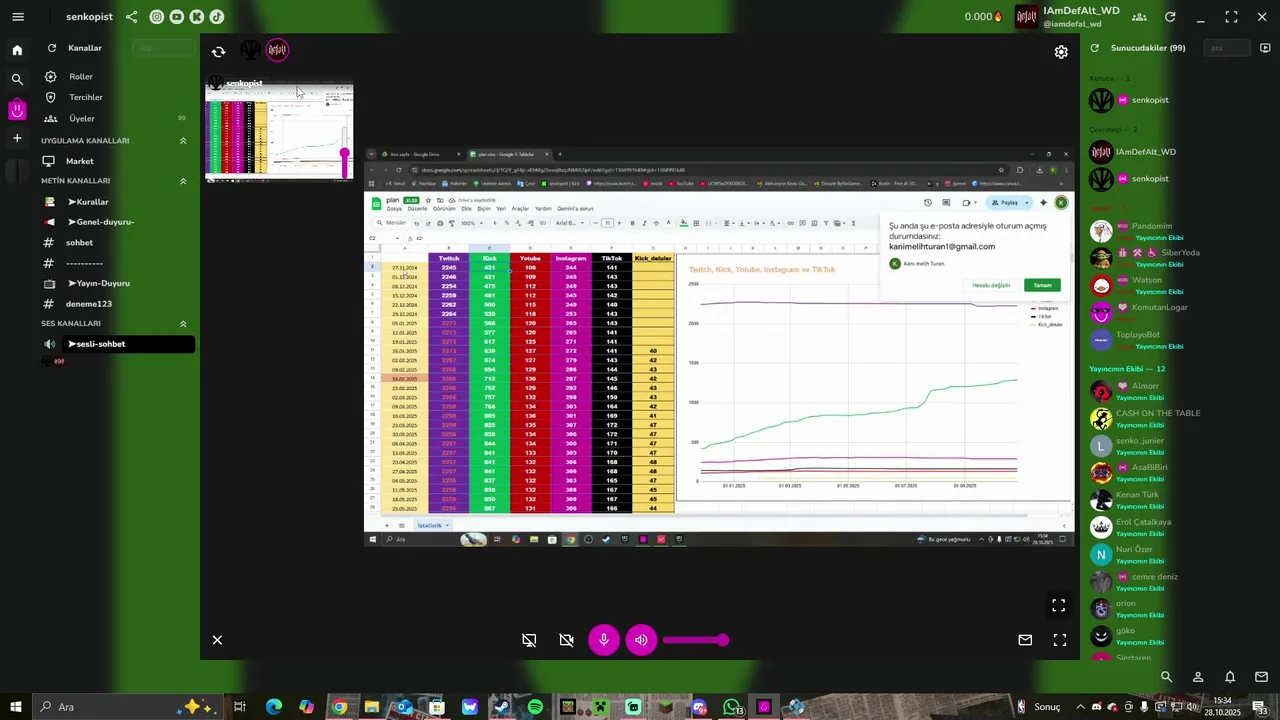Open the profile icon at bottom right
Viewport: 1280px width, 720px height.
click(x=1198, y=677)
